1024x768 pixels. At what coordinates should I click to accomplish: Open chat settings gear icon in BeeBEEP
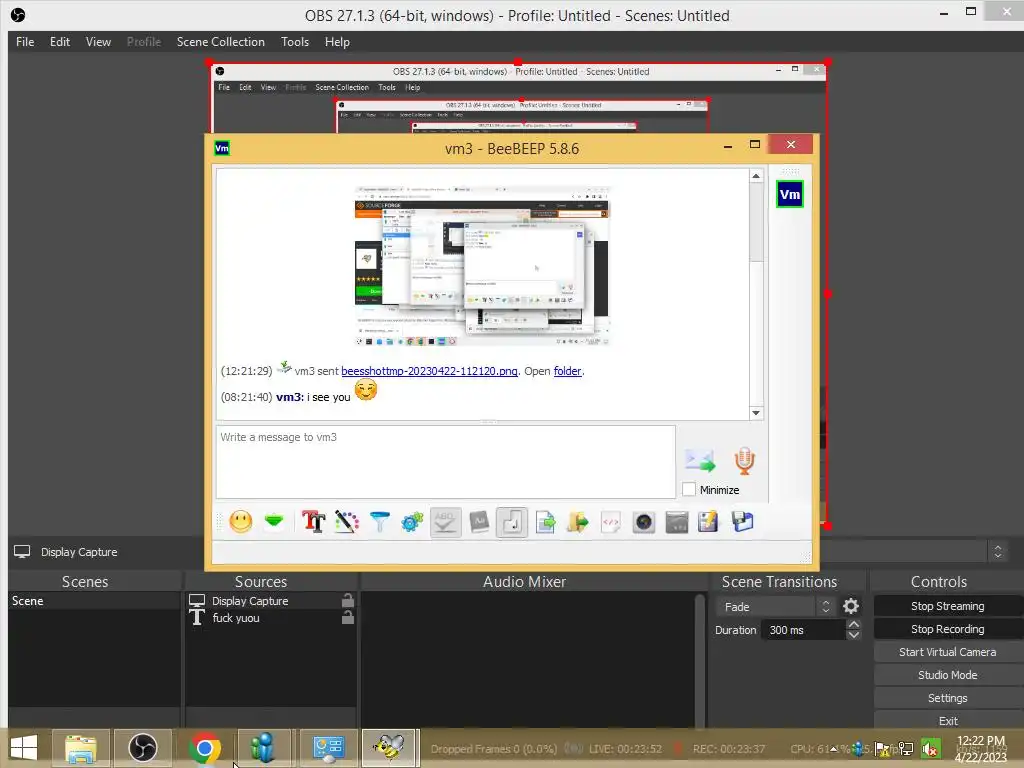(x=412, y=521)
